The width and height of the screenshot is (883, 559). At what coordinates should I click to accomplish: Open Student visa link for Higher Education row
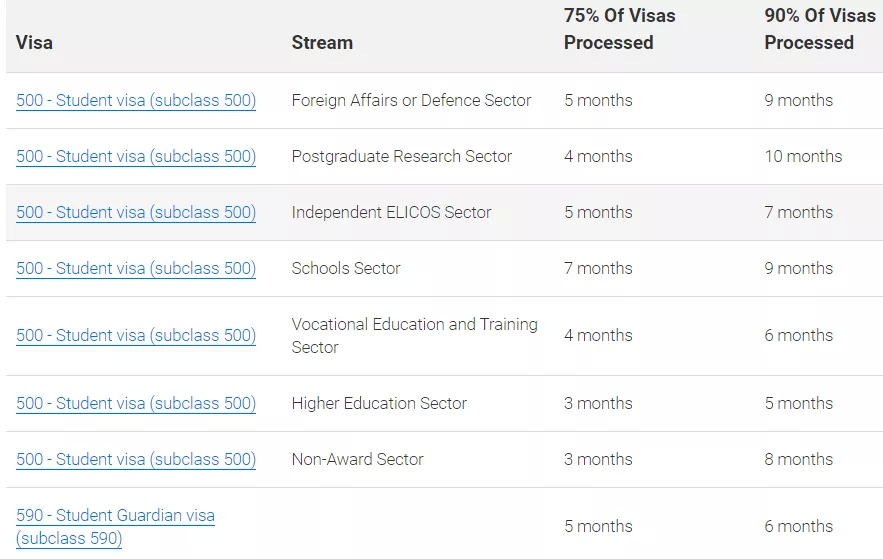(136, 403)
